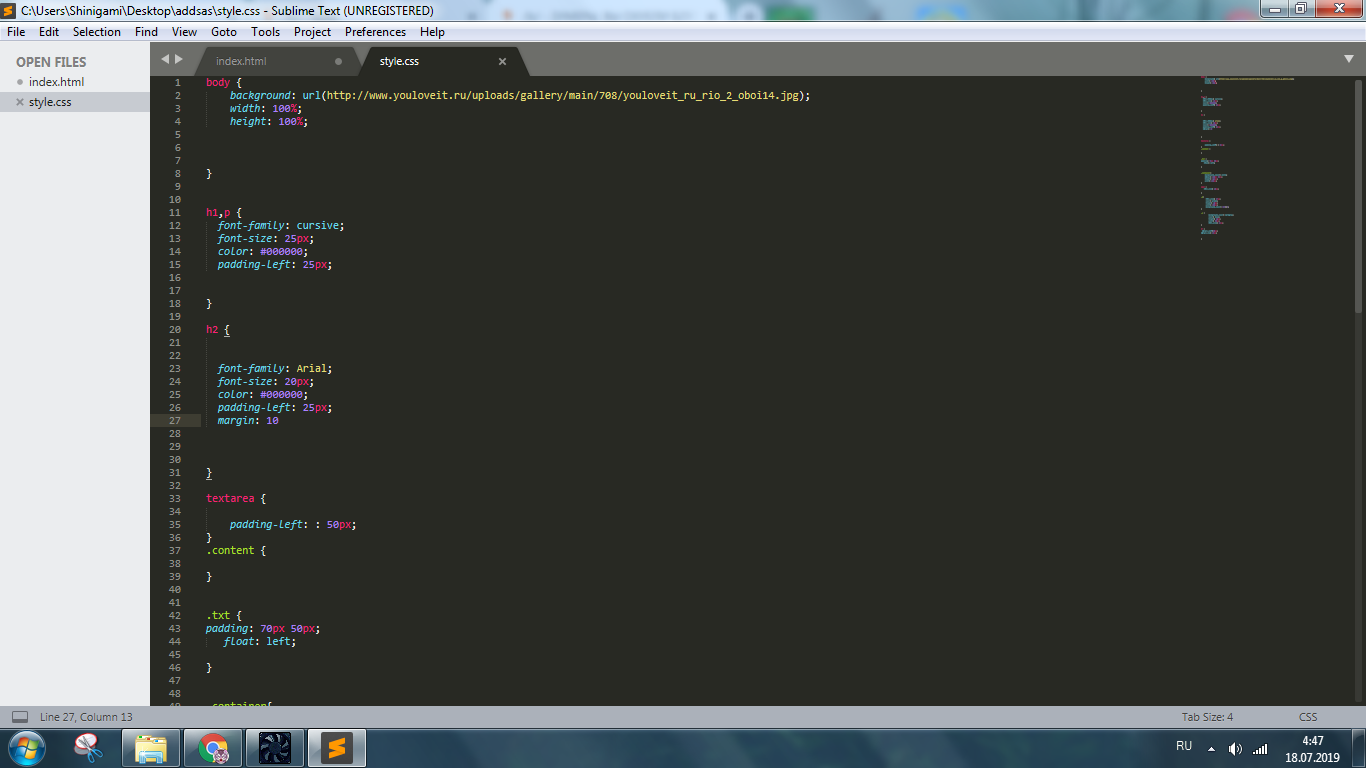The height and width of the screenshot is (768, 1366).
Task: Close style.css from sidebar x icon
Action: 19,102
